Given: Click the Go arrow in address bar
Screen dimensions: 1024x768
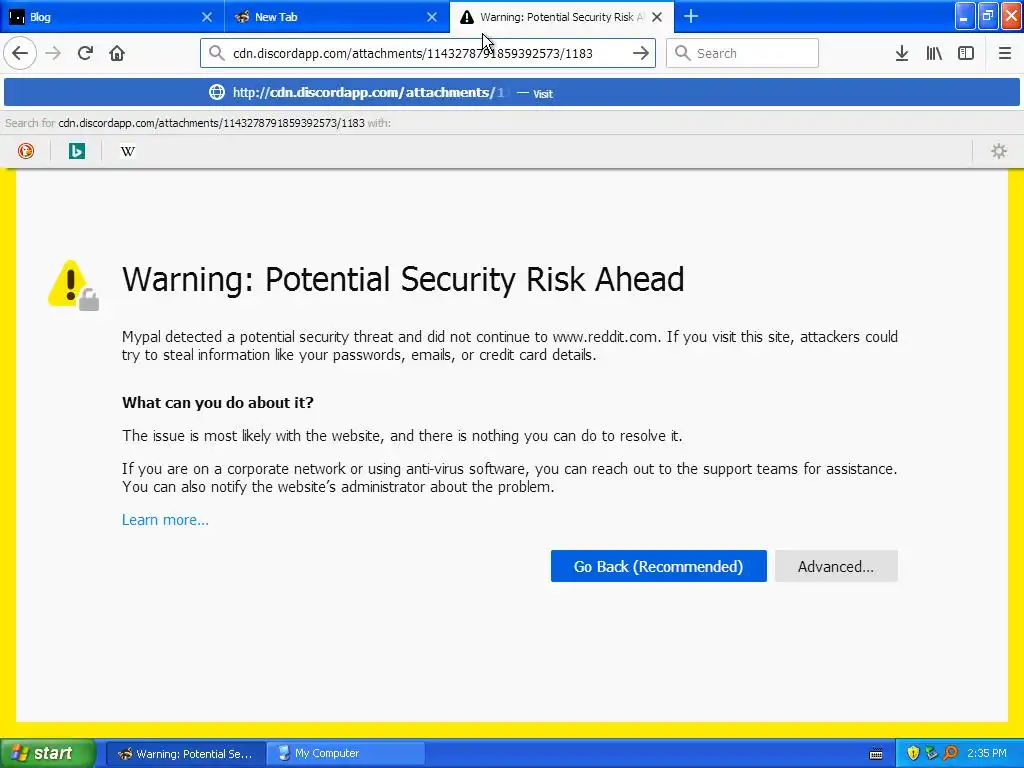Looking at the screenshot, I should pyautogui.click(x=641, y=53).
